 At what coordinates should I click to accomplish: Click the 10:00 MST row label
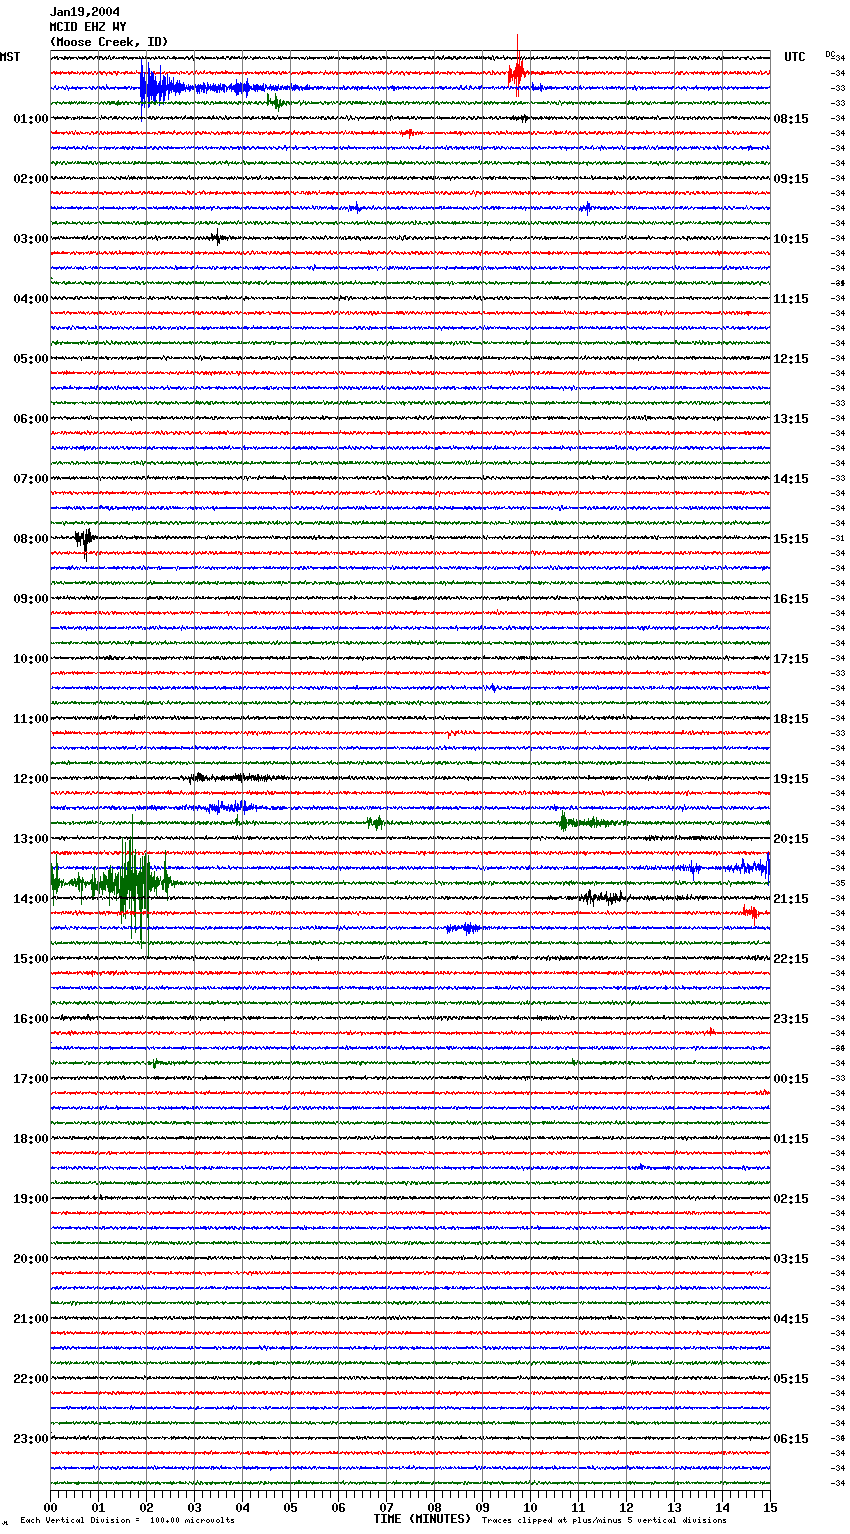31,659
